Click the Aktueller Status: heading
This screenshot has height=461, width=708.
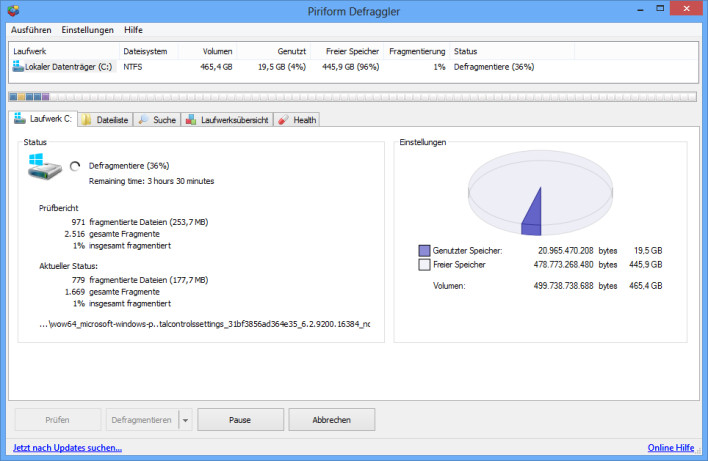(68, 266)
